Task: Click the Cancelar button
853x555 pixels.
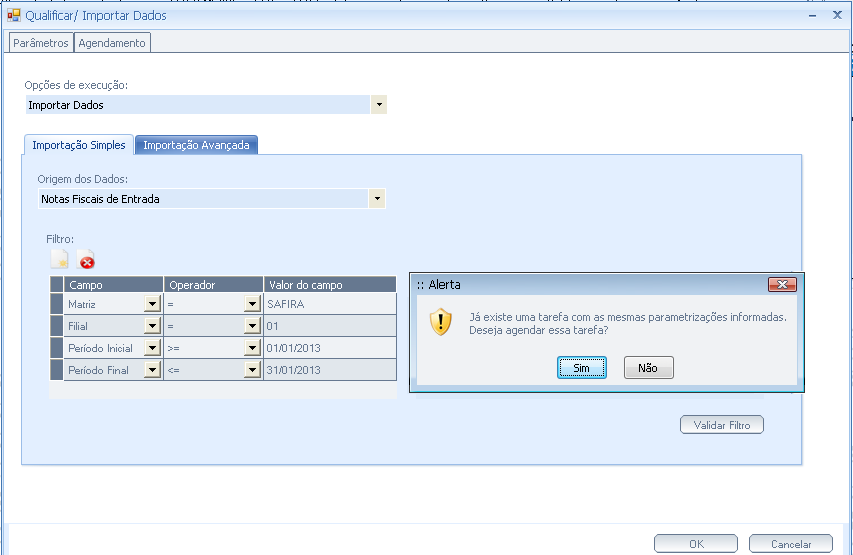Action: tap(791, 544)
